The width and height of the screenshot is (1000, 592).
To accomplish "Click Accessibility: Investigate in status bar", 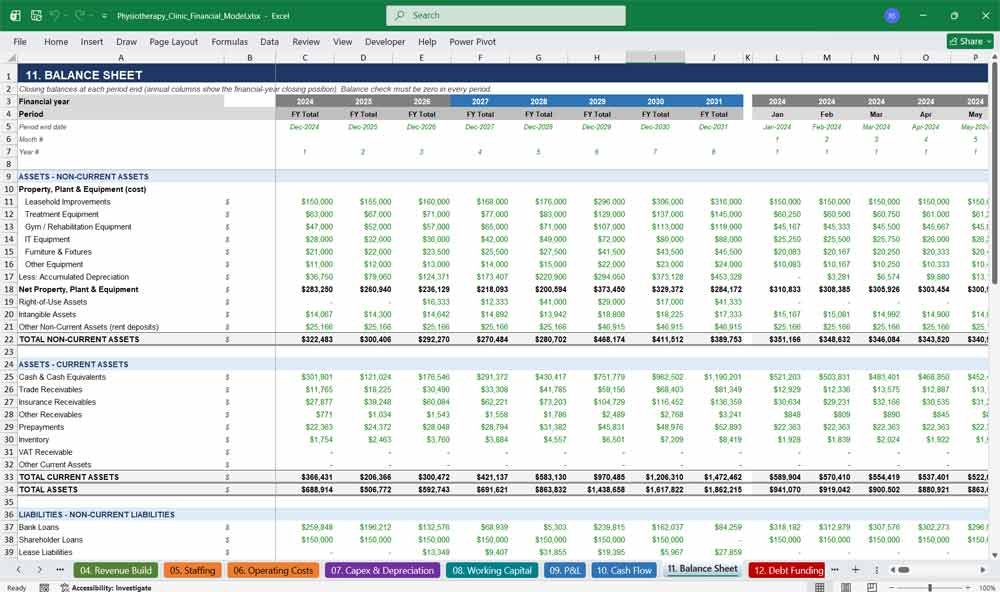I will (106, 588).
